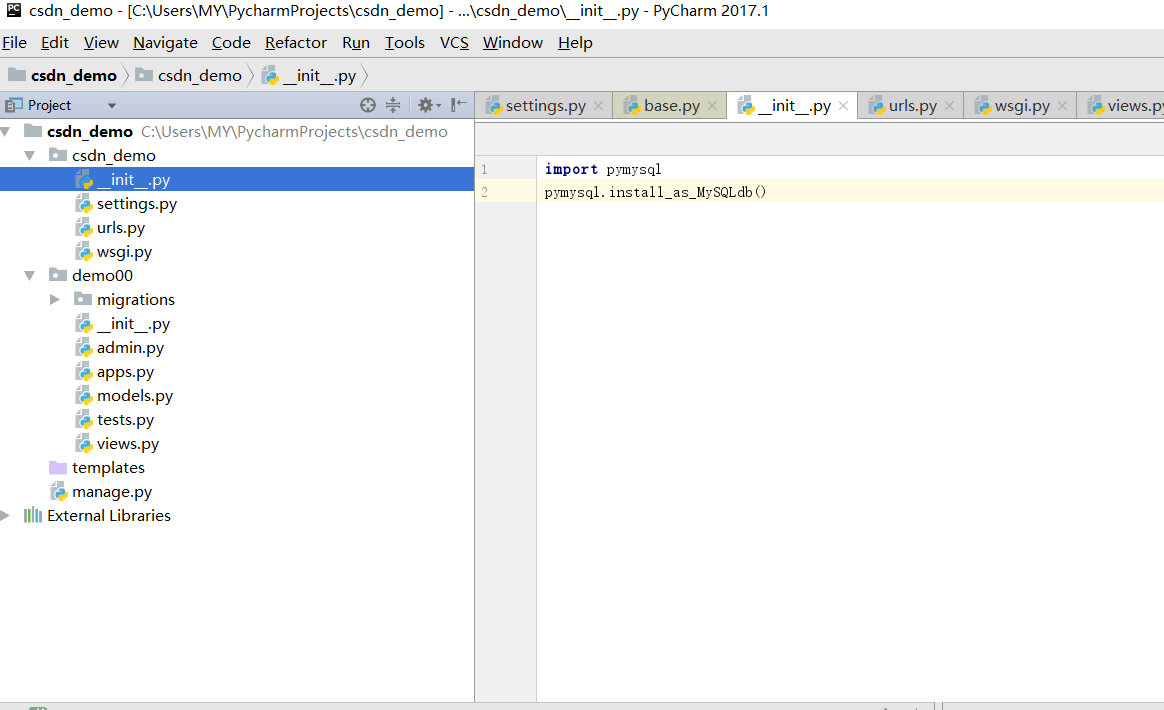Close the __init__.py editor tab

point(843,105)
